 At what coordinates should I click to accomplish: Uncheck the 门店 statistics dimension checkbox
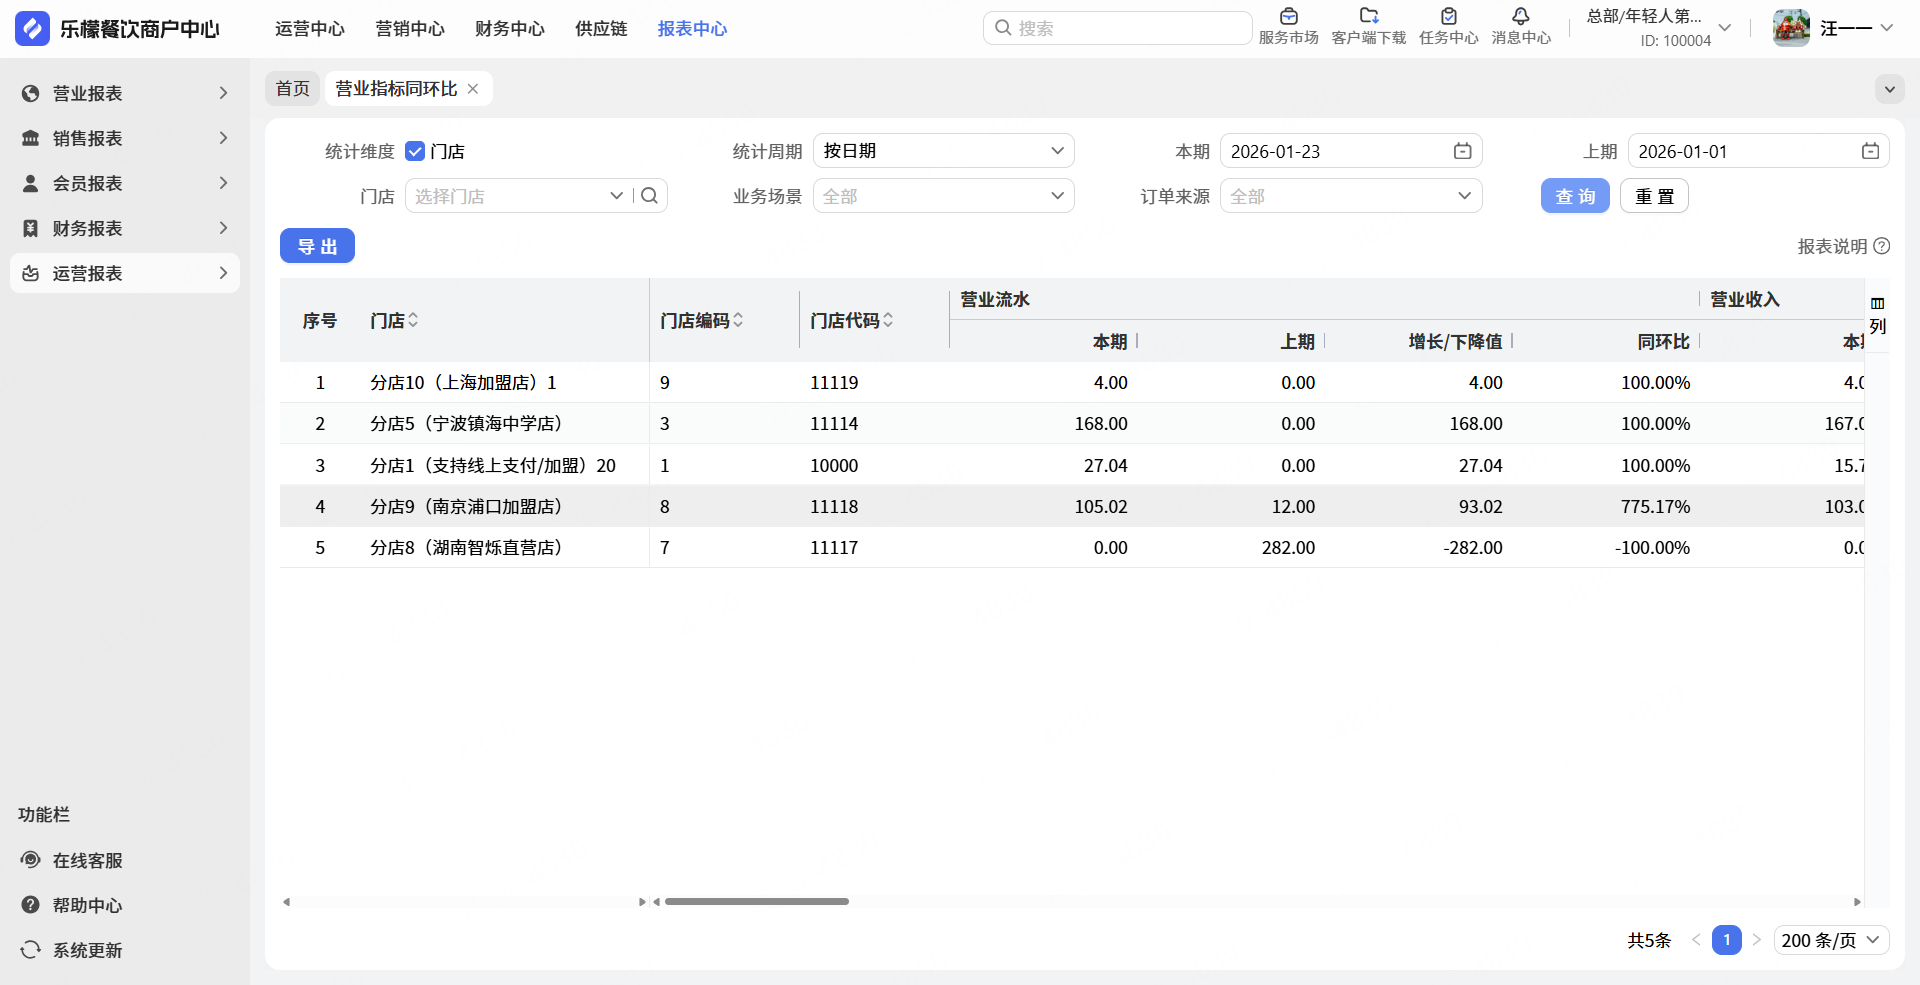415,152
